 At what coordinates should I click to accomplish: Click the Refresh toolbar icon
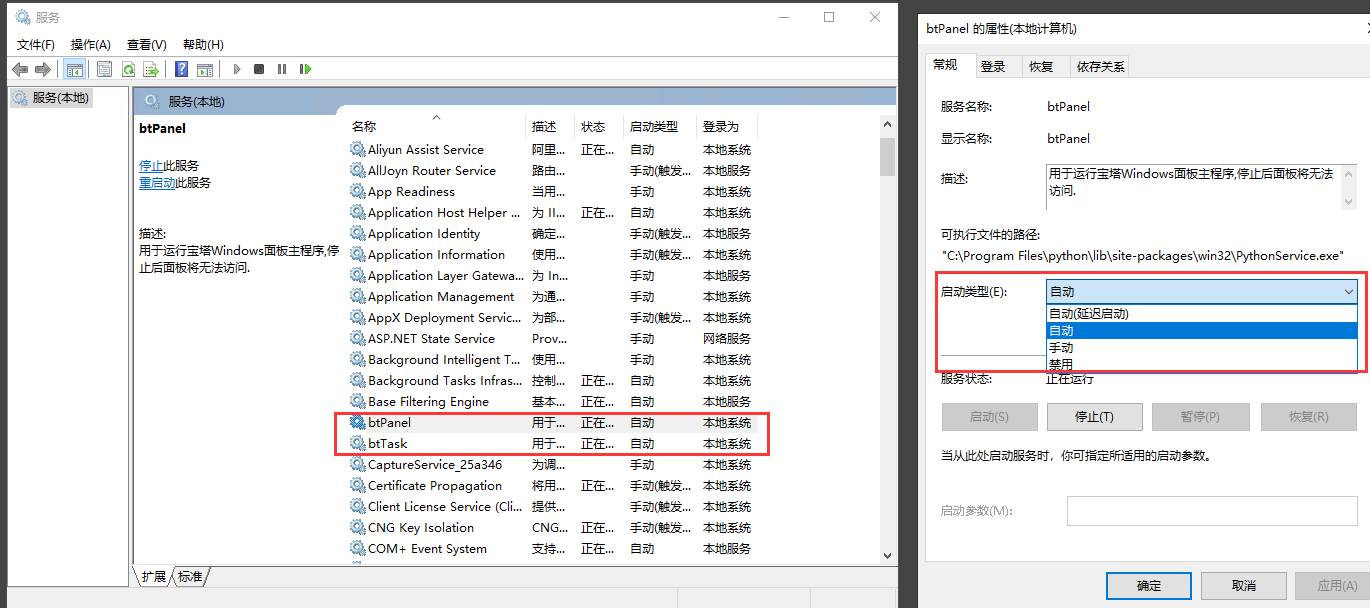click(128, 69)
